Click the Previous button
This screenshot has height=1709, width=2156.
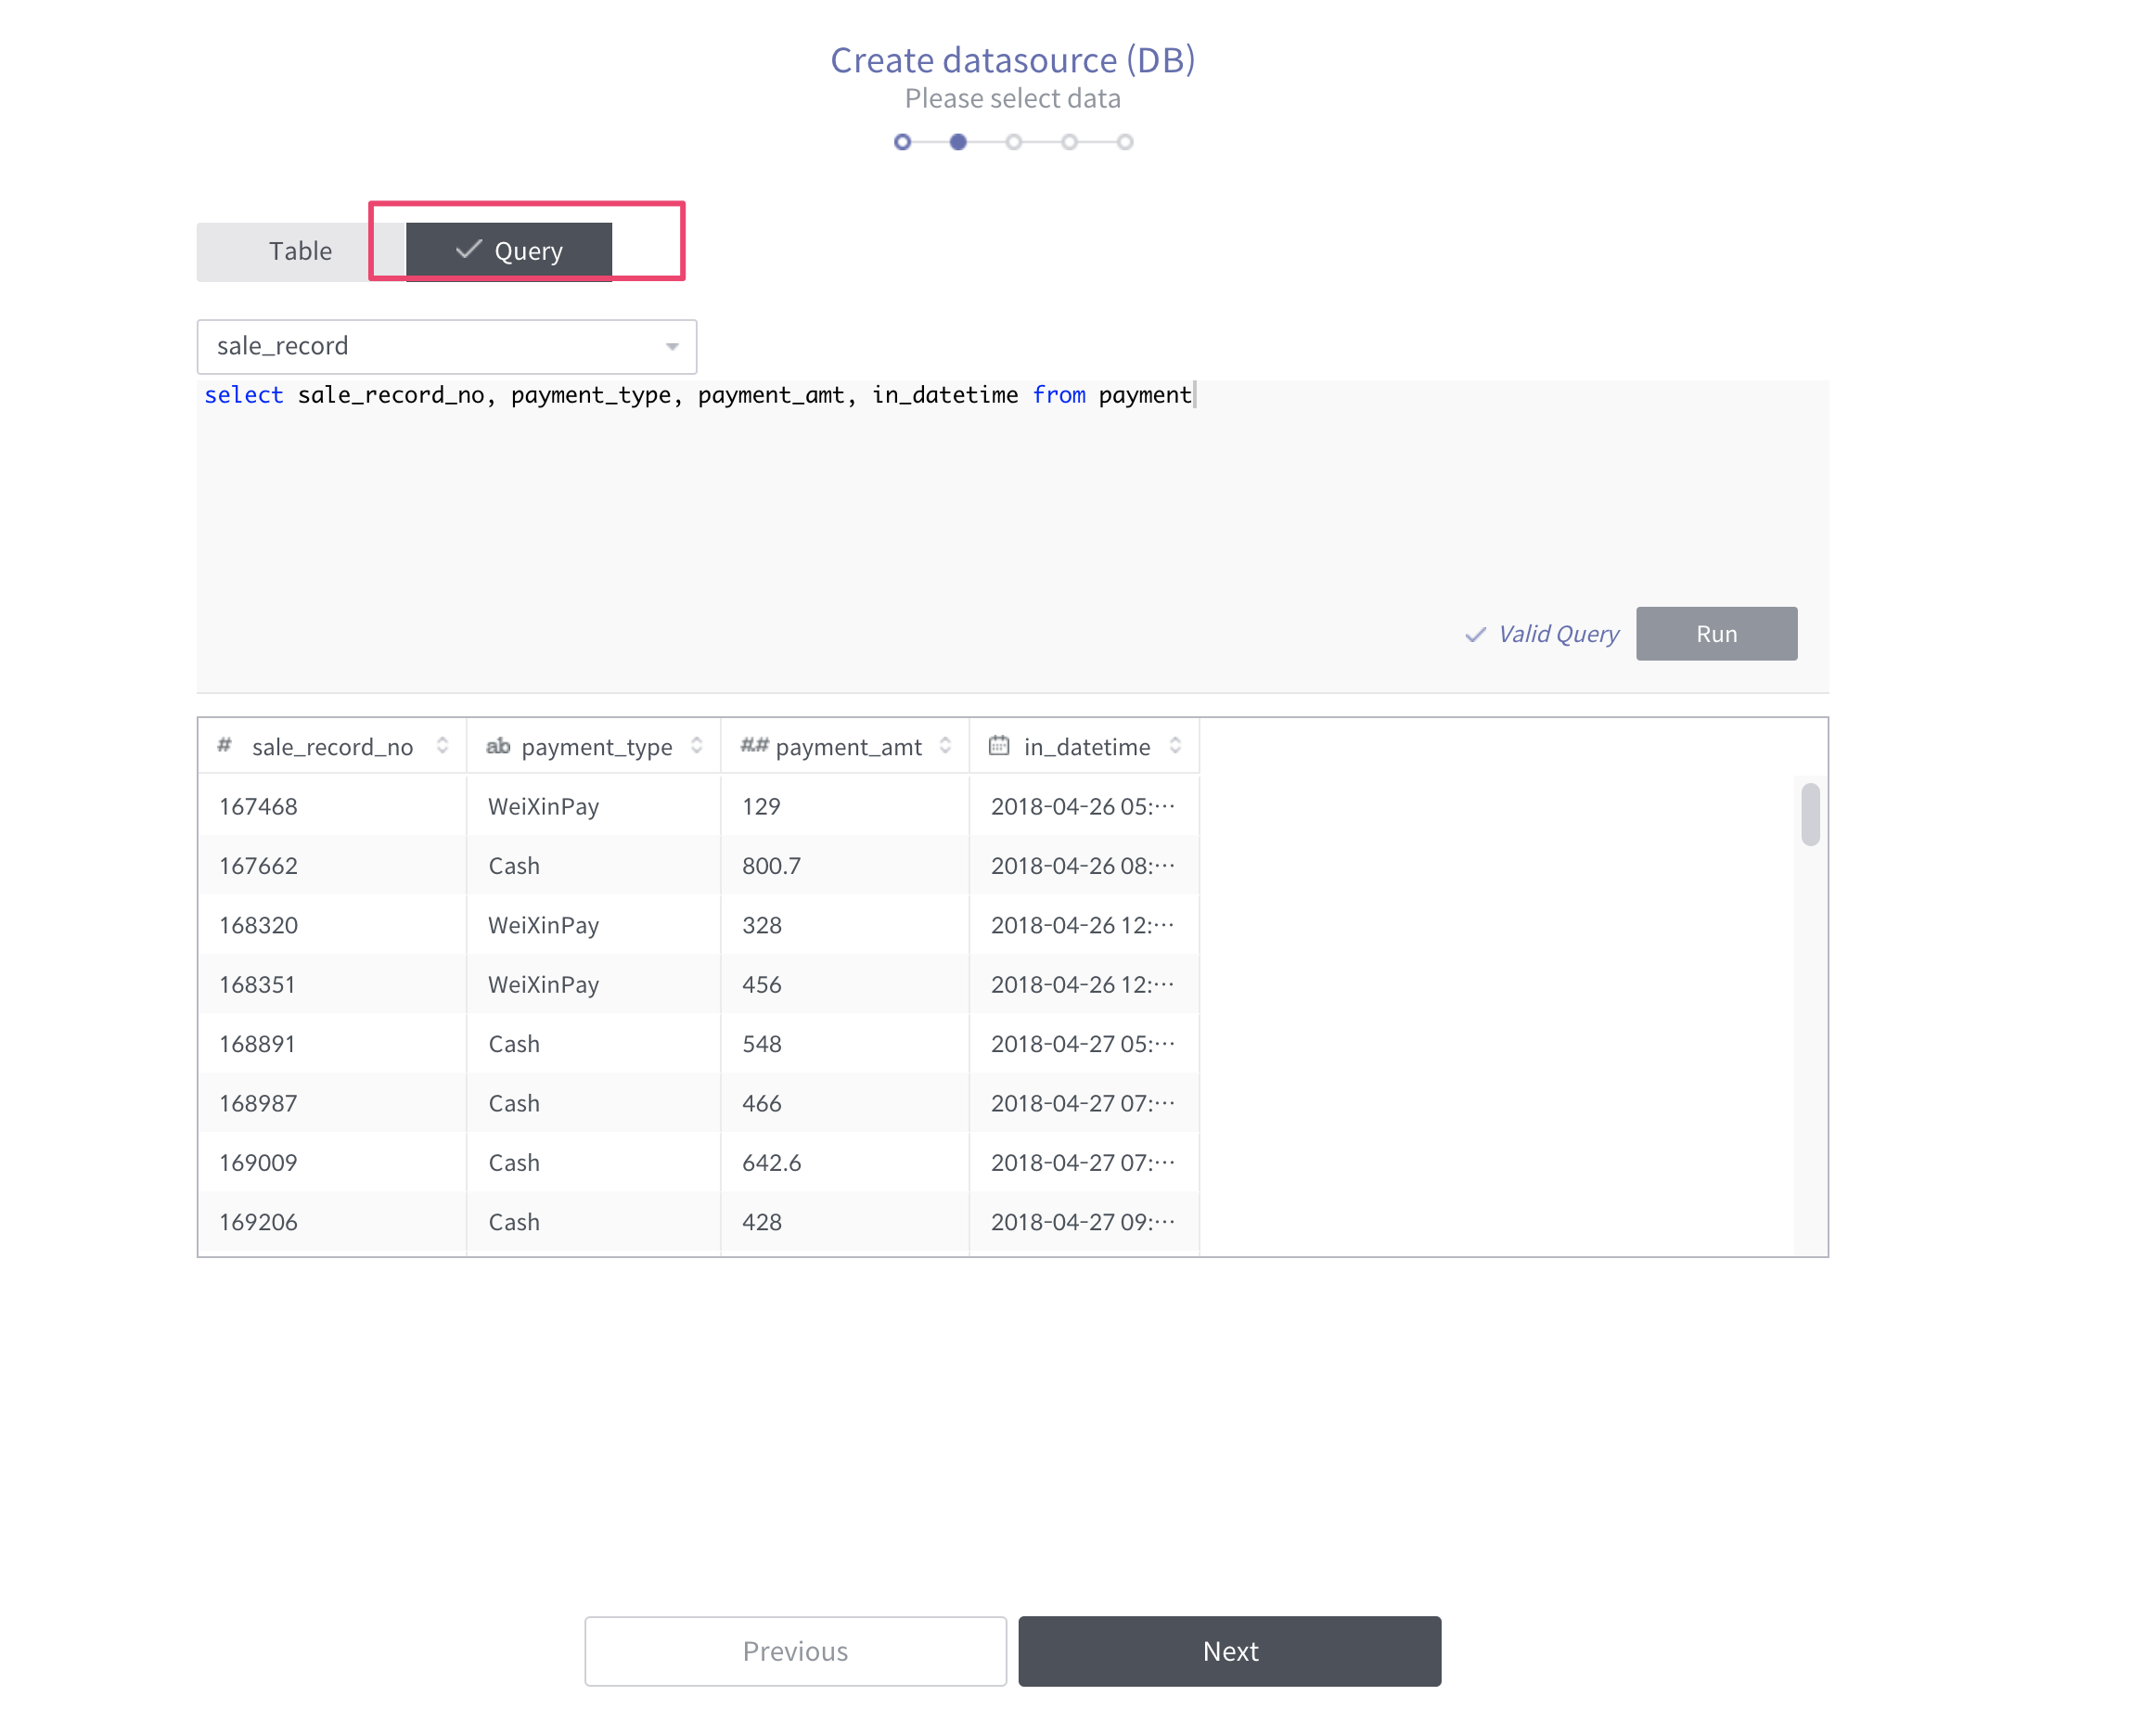coord(795,1651)
